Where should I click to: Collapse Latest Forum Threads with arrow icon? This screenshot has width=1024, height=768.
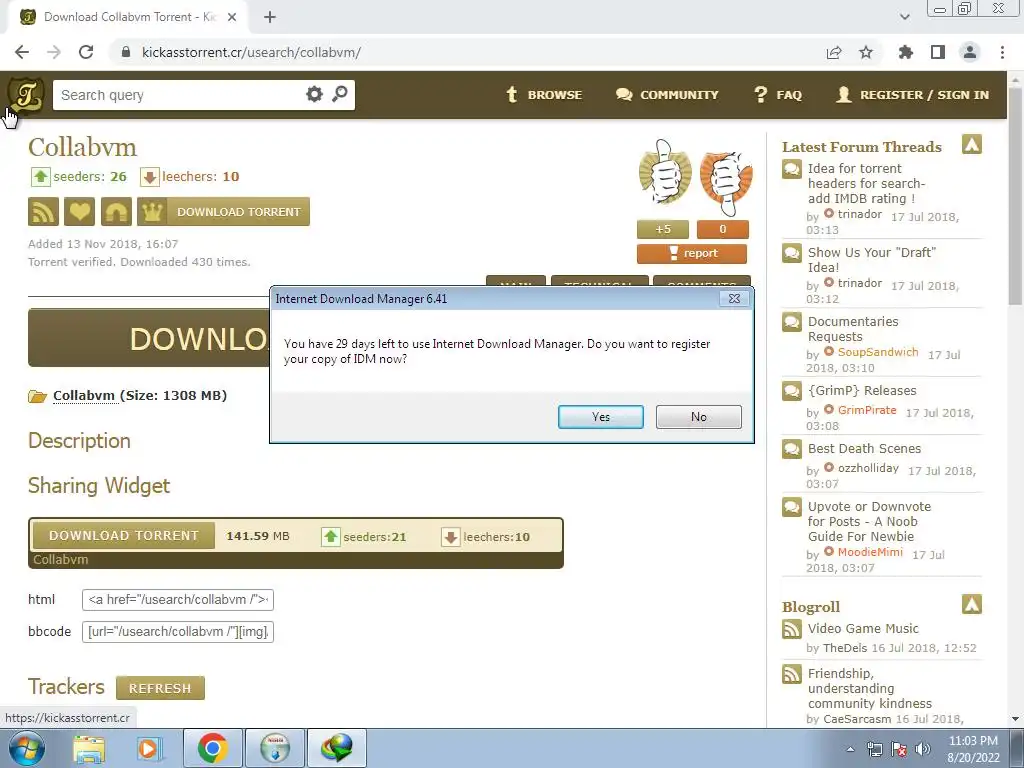[972, 144]
